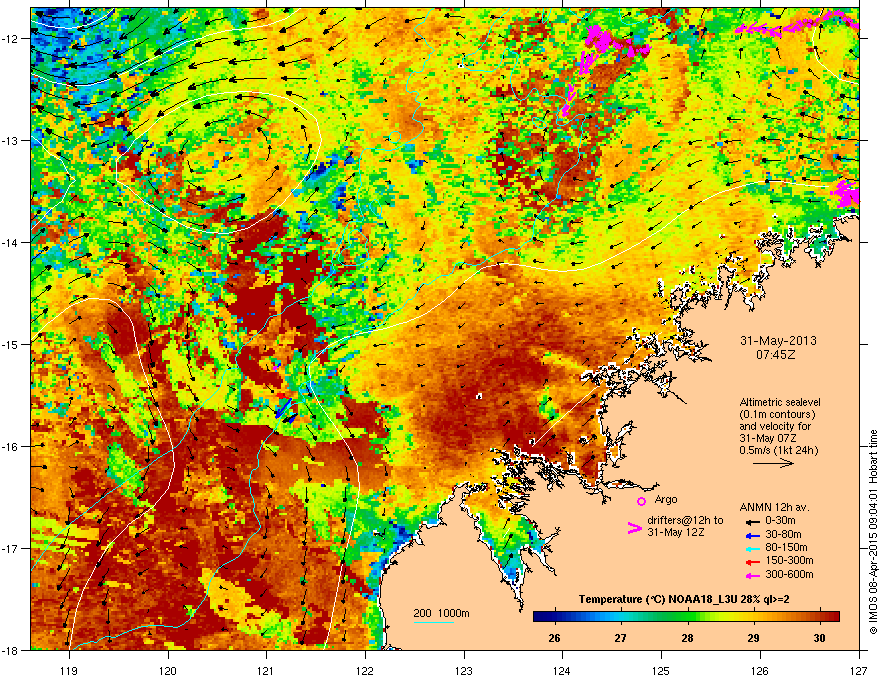Click the cyan bathymetry line under '200 1000m'
Screen dimensions: 880x680
433,622
